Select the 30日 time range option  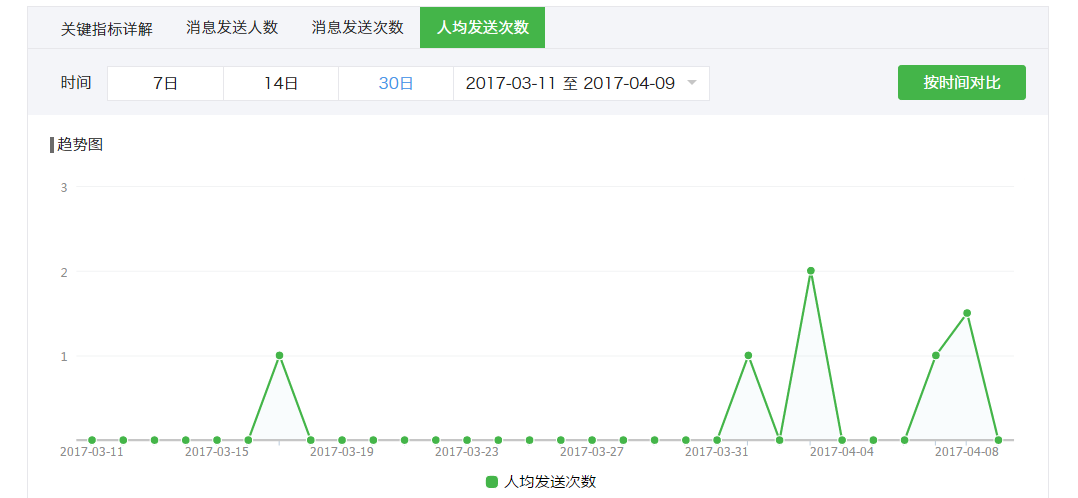click(396, 84)
